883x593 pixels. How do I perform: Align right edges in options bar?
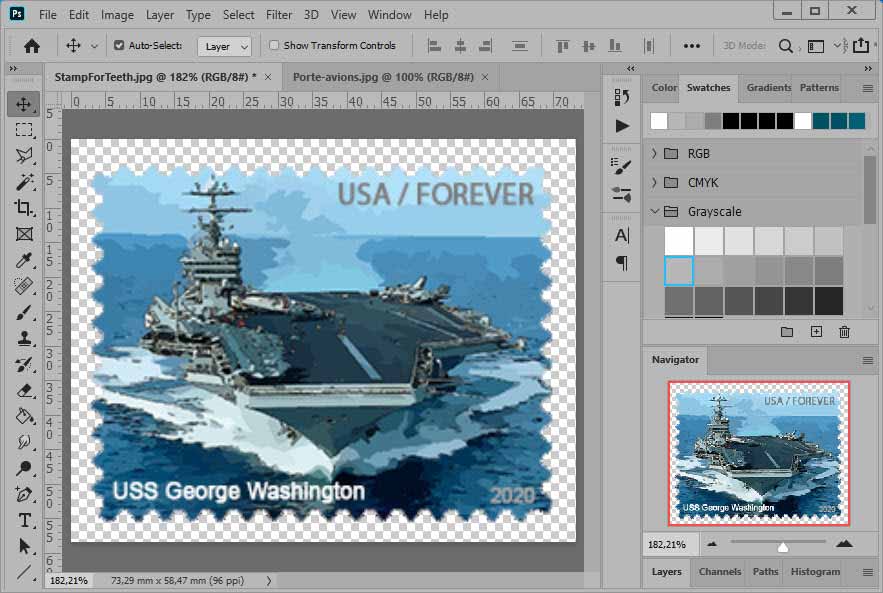[485, 46]
